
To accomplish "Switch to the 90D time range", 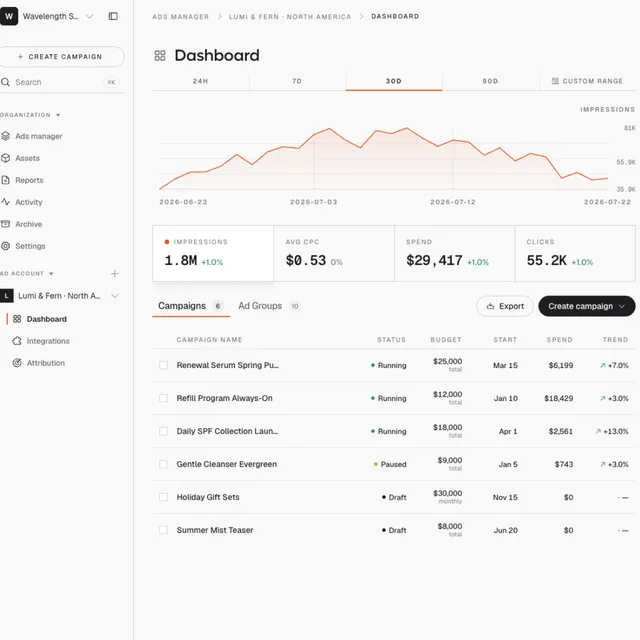I will tap(490, 81).
